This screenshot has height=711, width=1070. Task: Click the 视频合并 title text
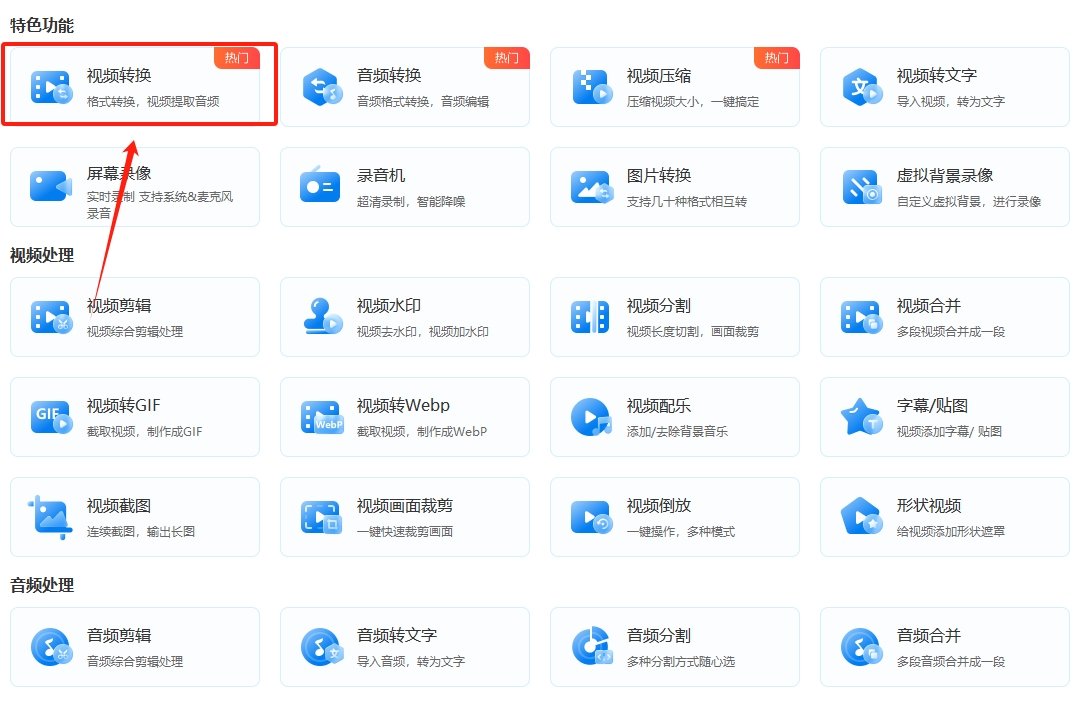pyautogui.click(x=929, y=306)
